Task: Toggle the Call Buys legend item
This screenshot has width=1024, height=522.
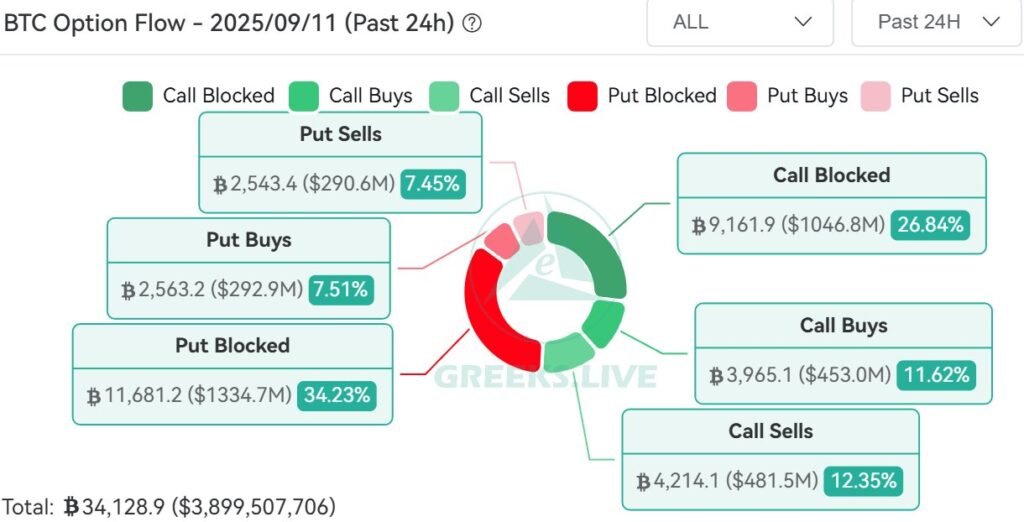Action: (350, 96)
